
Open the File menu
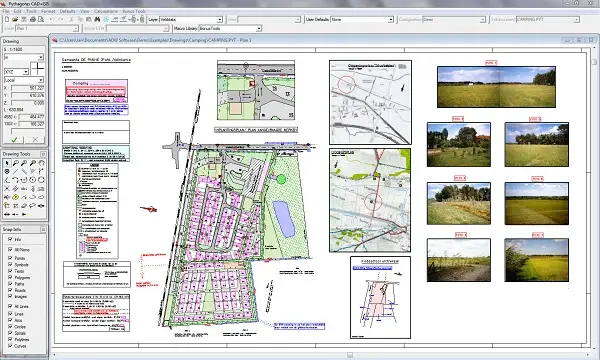pos(6,11)
